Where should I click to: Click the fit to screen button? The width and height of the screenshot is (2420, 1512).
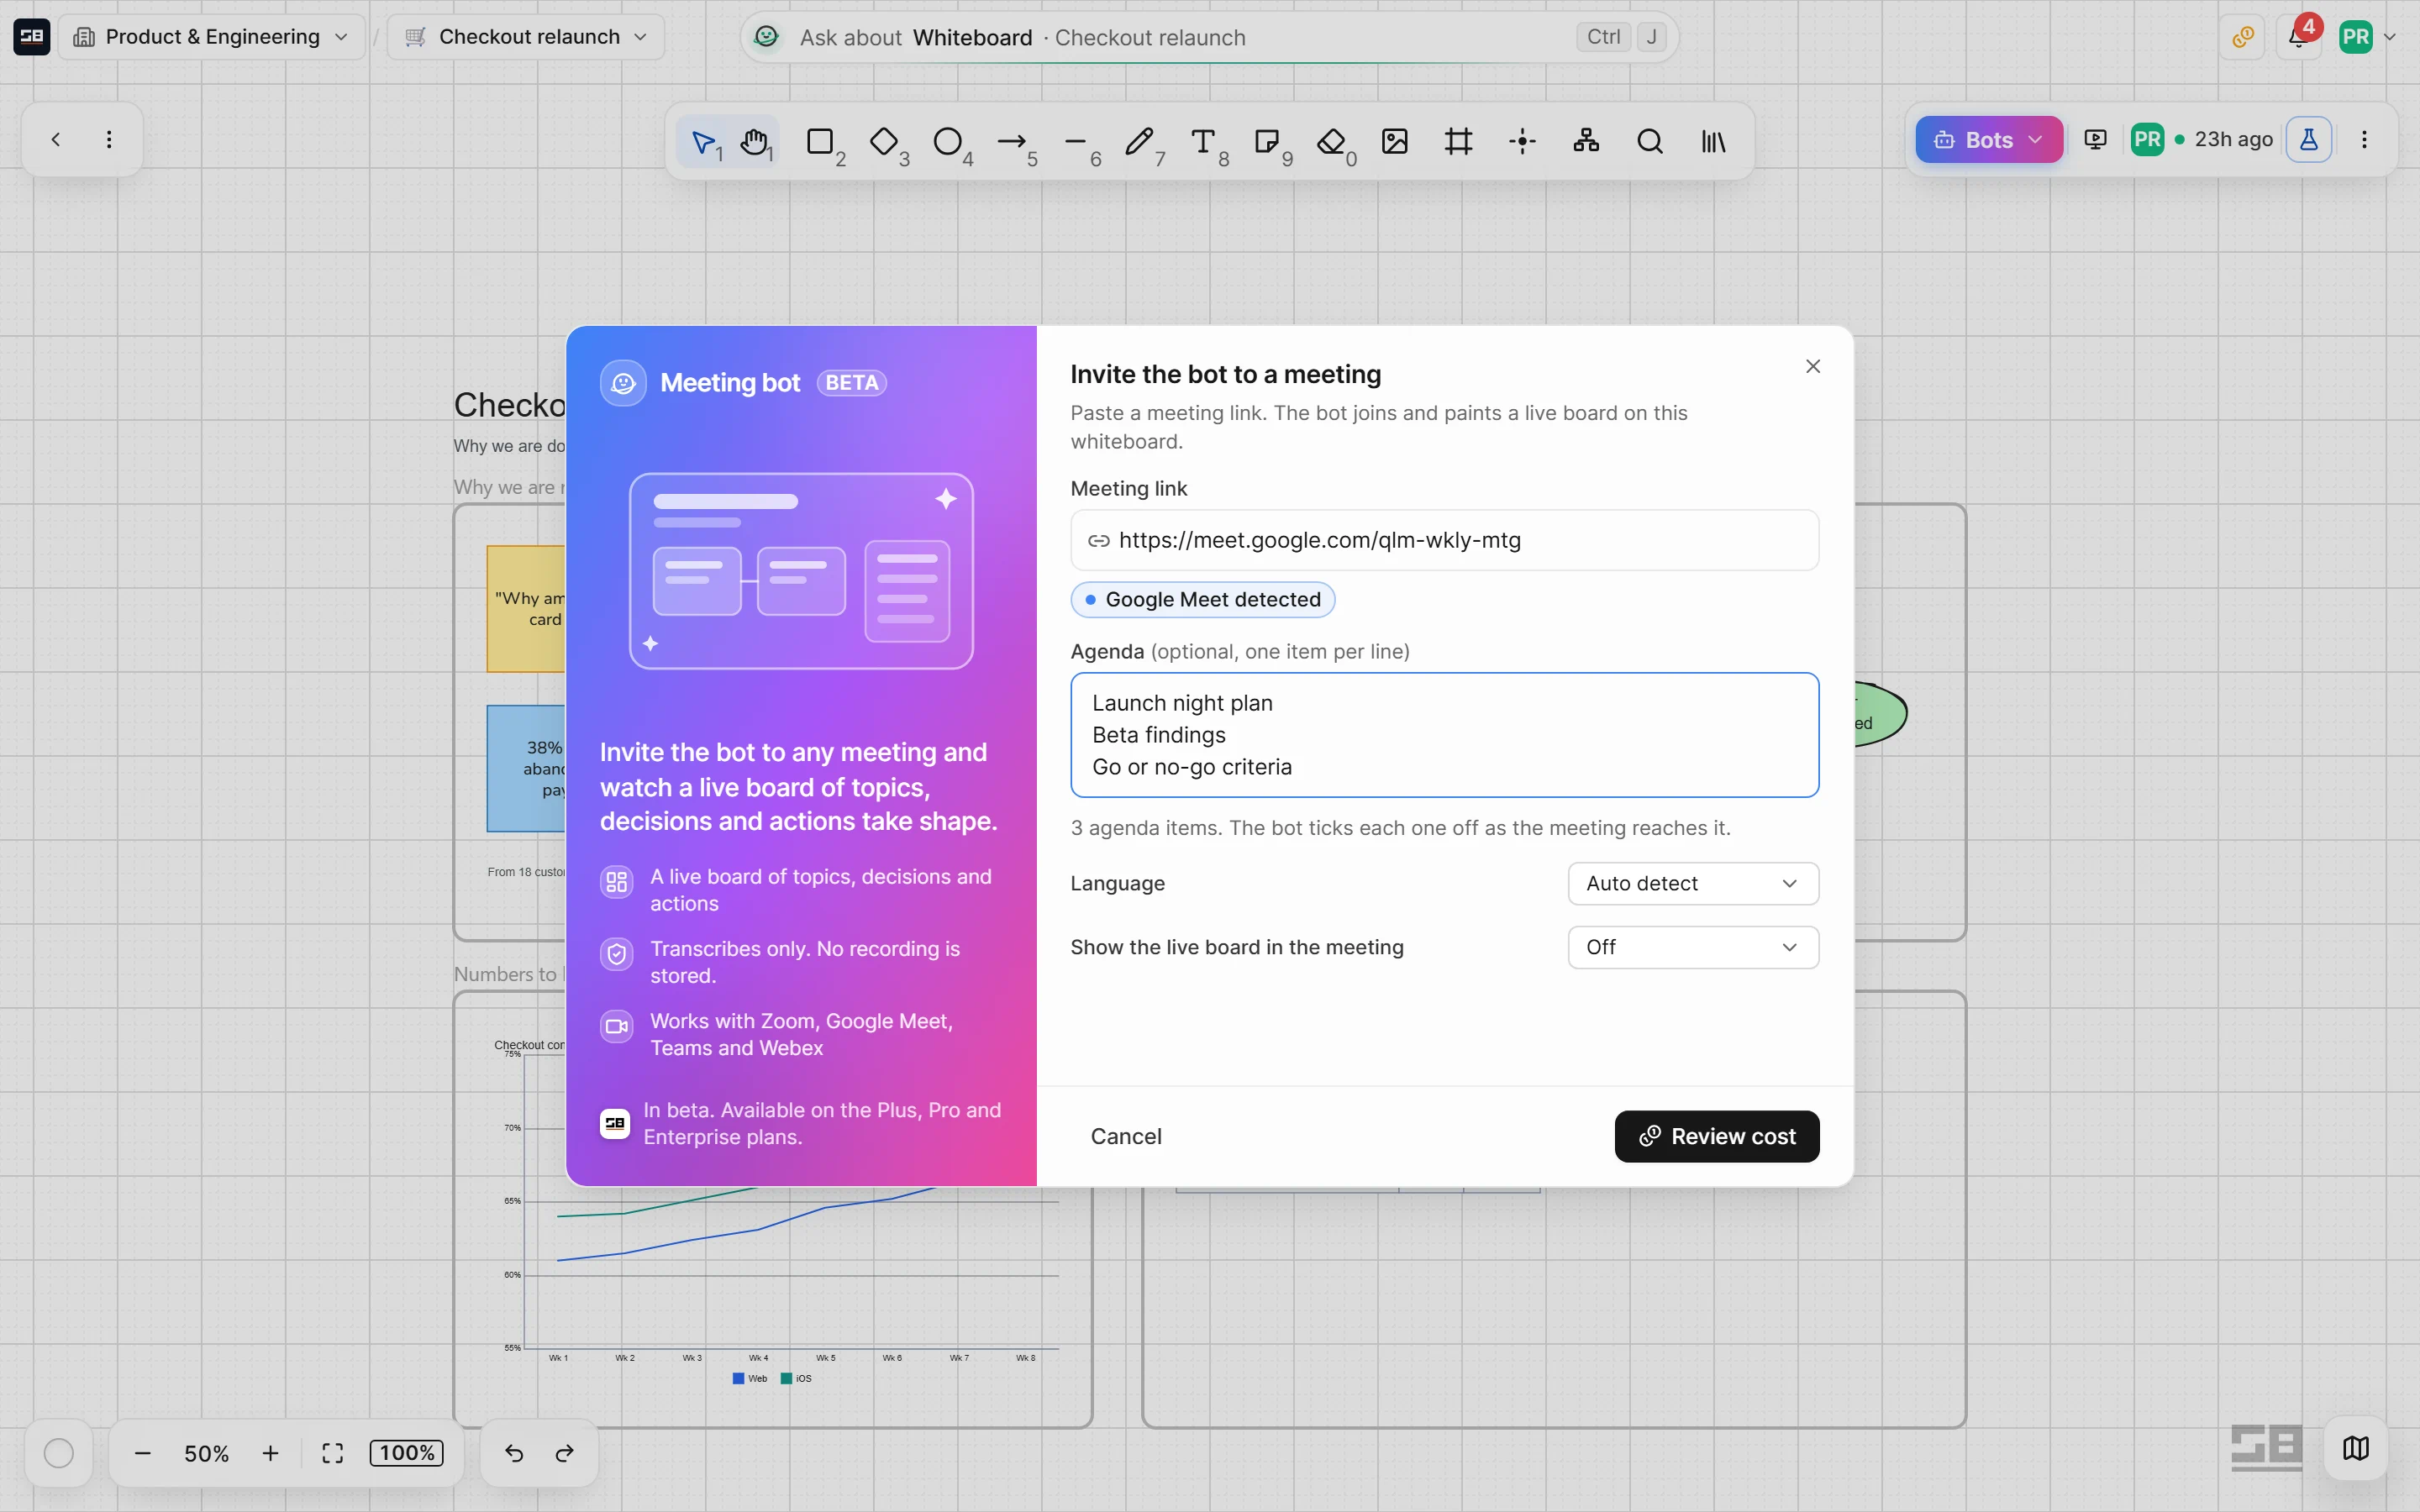pyautogui.click(x=333, y=1453)
